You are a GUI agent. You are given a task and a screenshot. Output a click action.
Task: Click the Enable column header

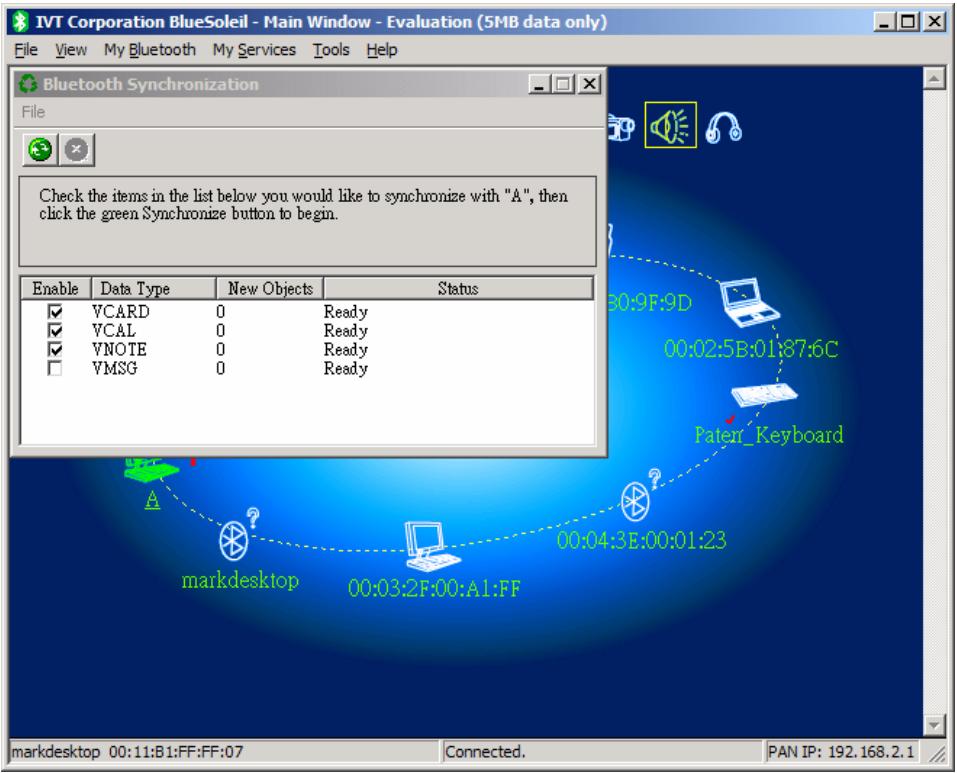click(x=56, y=289)
